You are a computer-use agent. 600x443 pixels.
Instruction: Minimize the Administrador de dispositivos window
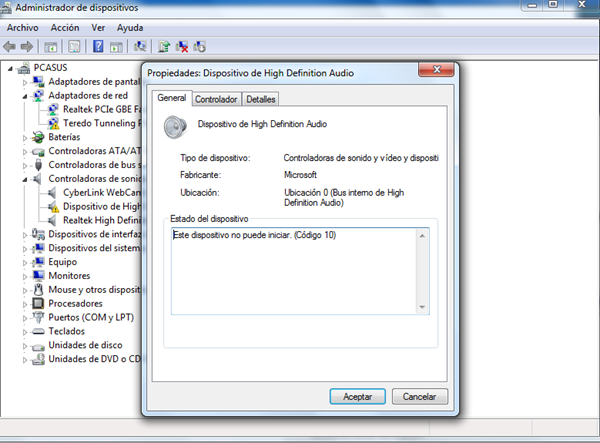pyautogui.click(x=532, y=5)
